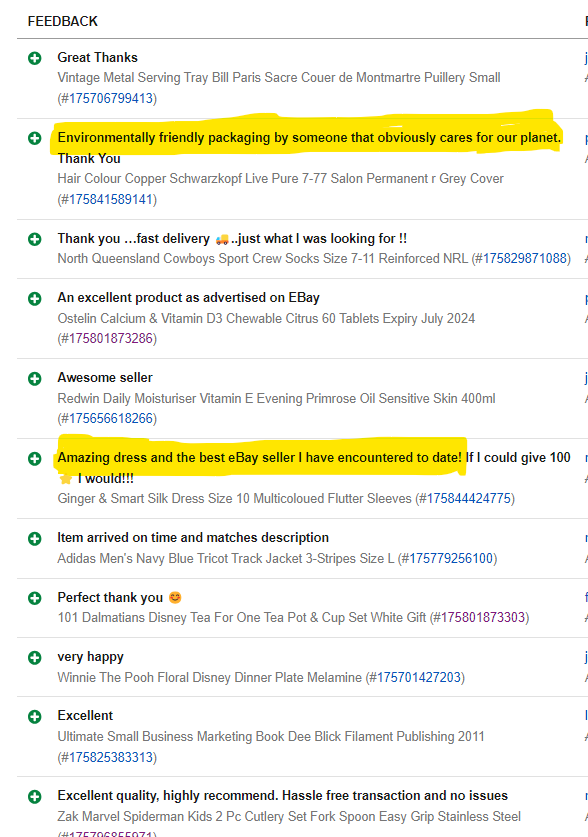Select 'Thank you ...fast delivery' comment text
This screenshot has height=837, width=588.
pyautogui.click(x=232, y=239)
